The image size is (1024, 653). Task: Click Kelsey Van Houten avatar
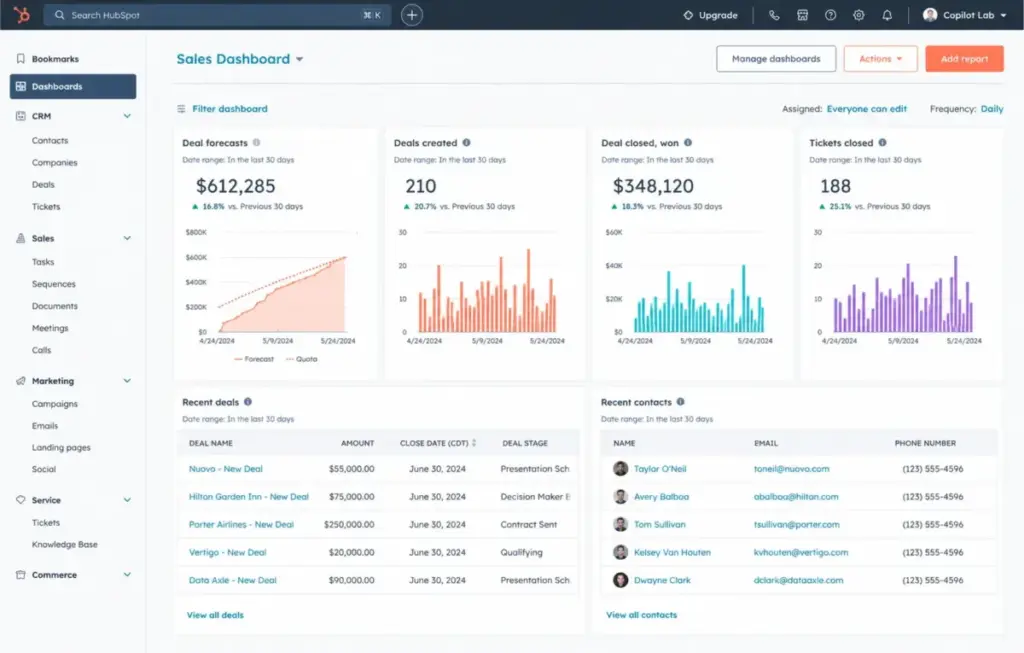[620, 552]
